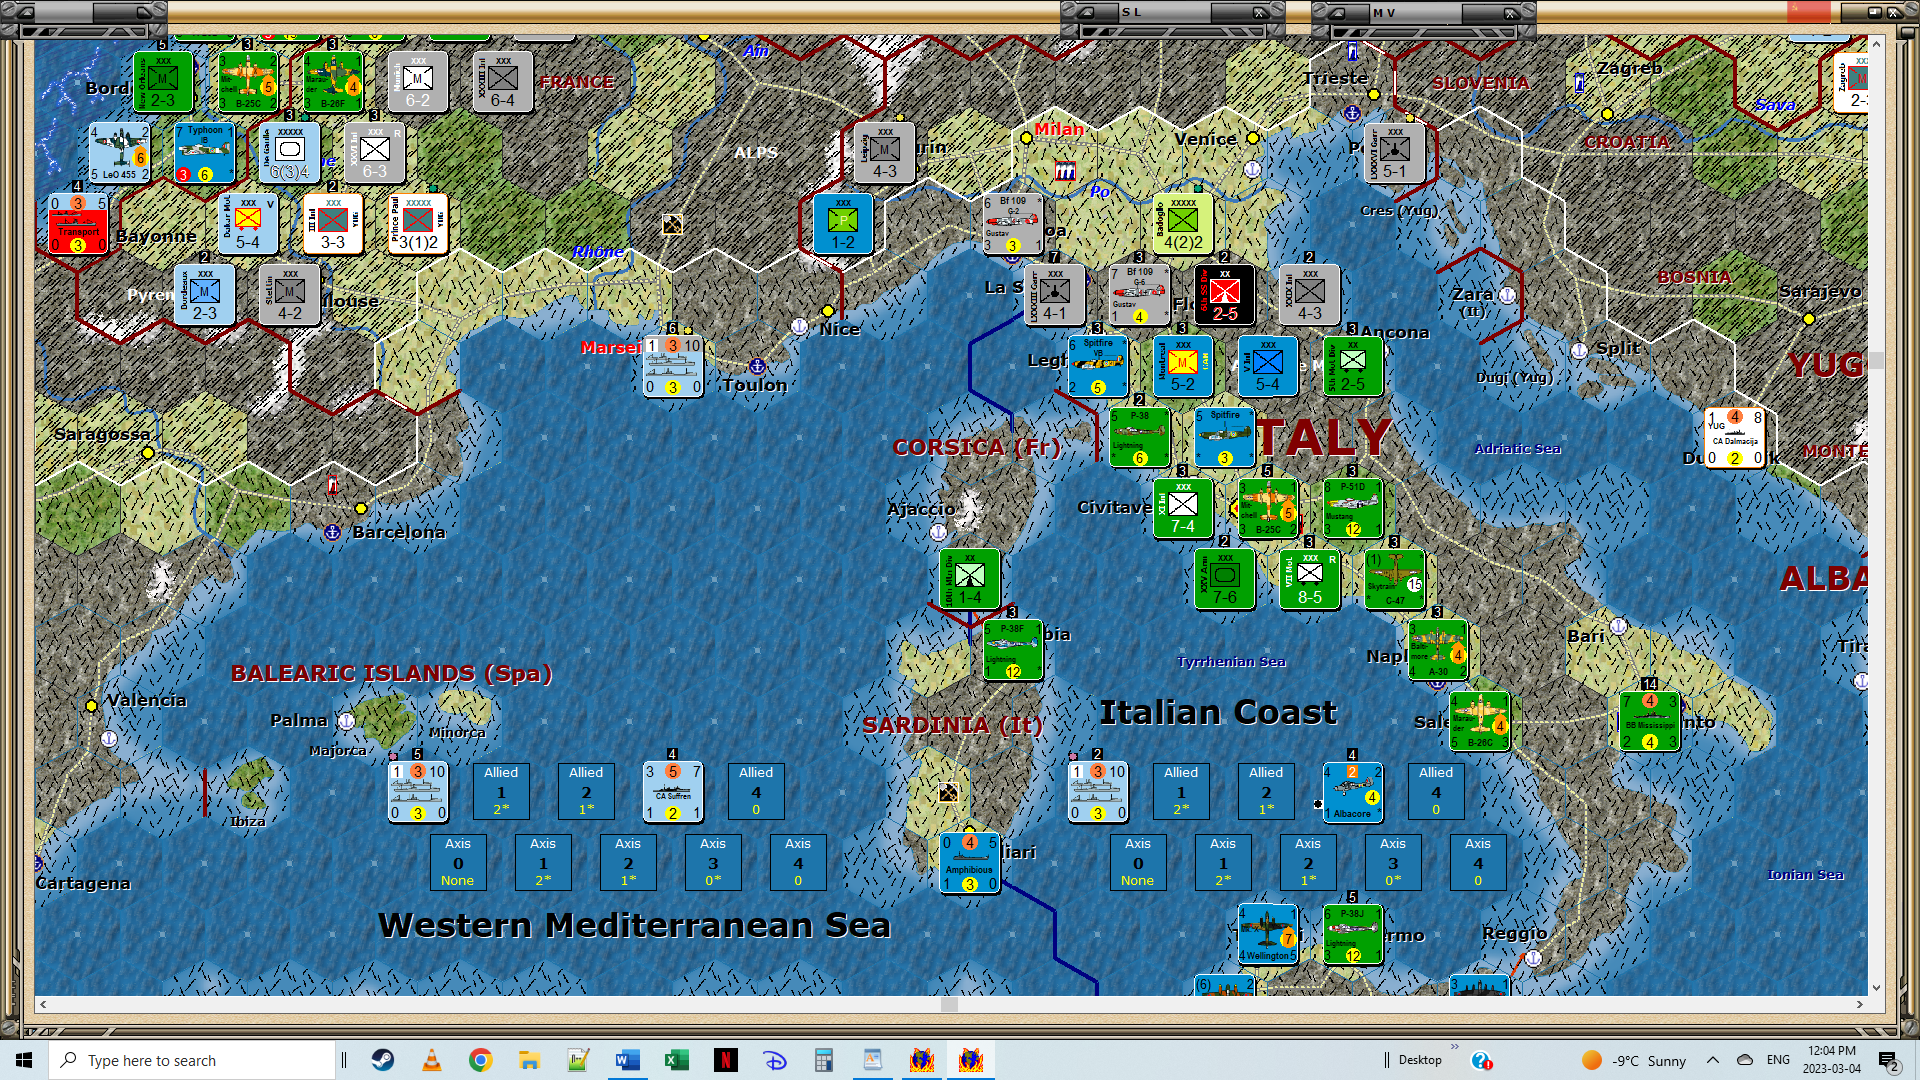Show hidden system tray icons

pyautogui.click(x=1712, y=1060)
